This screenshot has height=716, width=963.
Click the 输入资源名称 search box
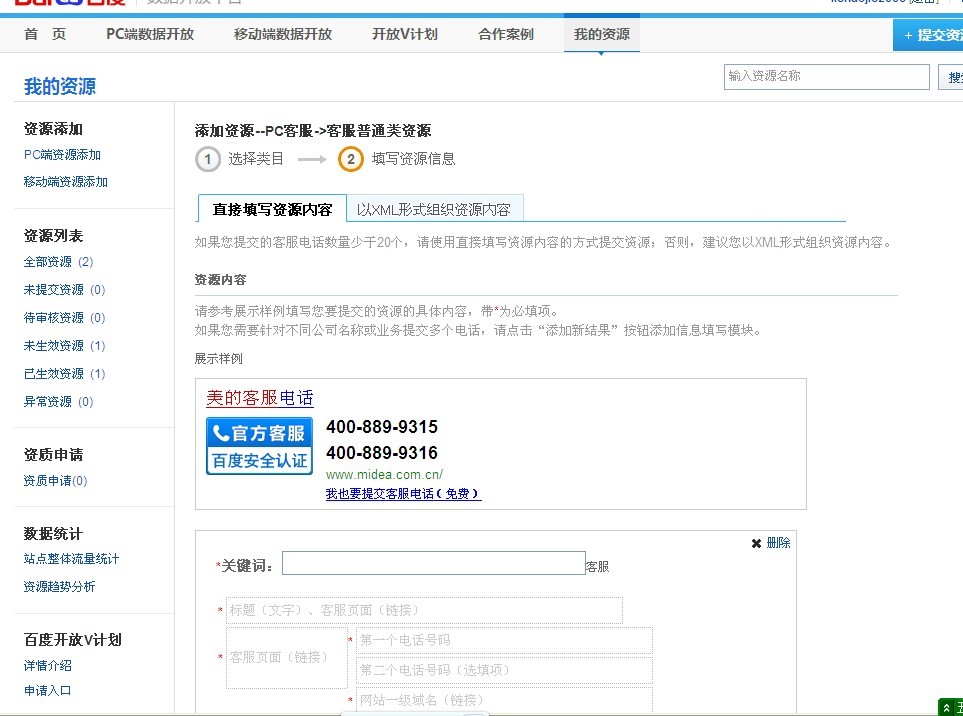pos(826,77)
